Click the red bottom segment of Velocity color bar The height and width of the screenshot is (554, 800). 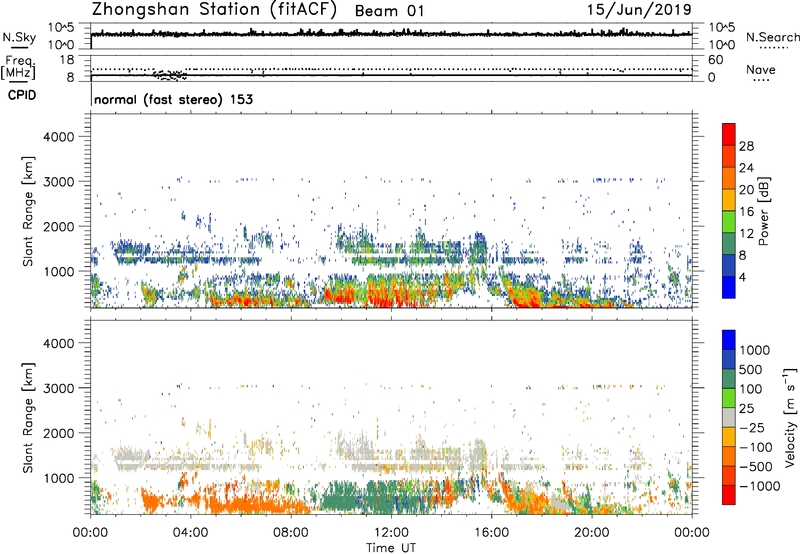pyautogui.click(x=729, y=495)
